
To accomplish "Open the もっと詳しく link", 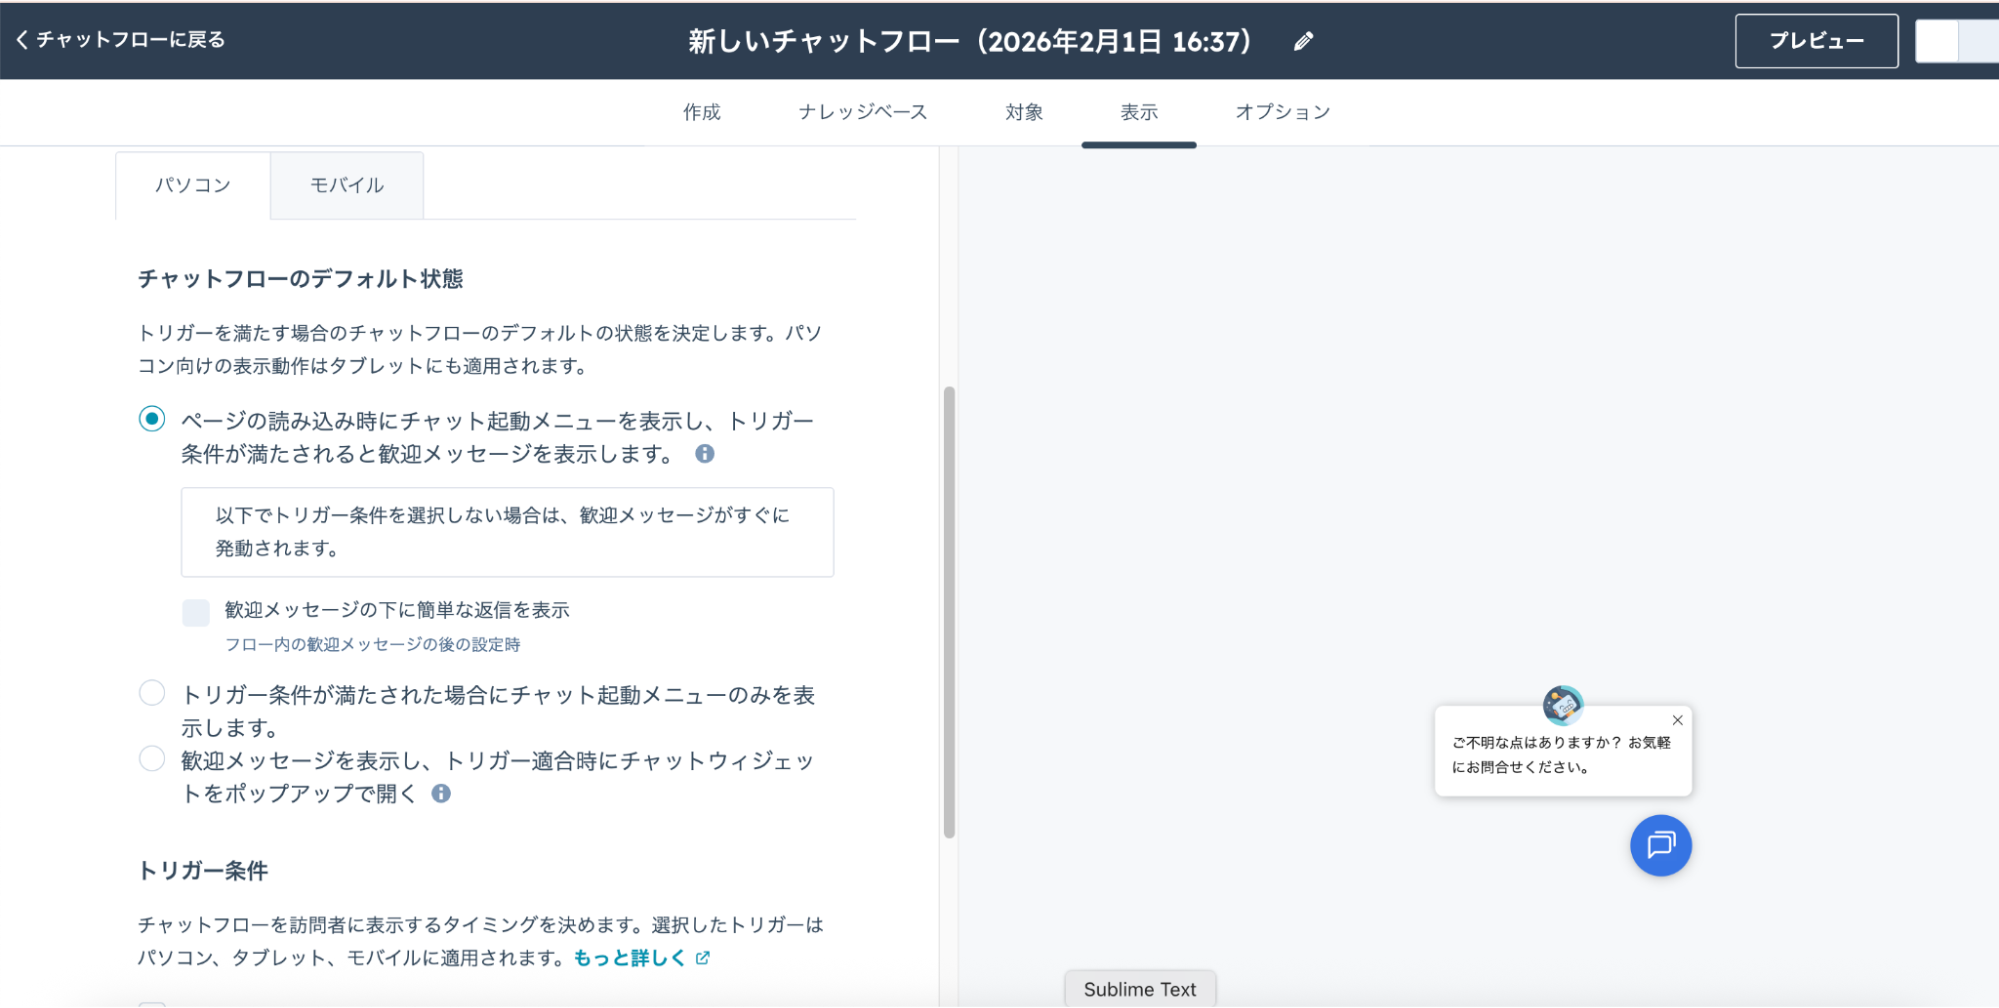I will [629, 958].
